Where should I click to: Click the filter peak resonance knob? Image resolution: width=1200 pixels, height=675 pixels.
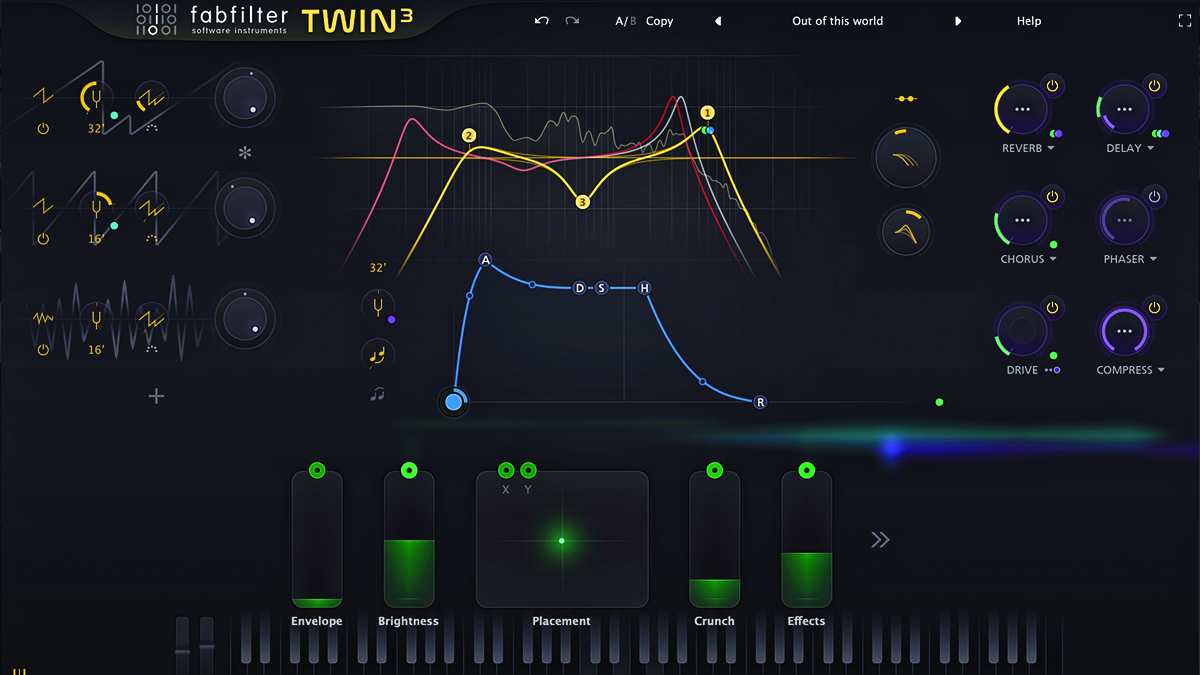tap(906, 232)
